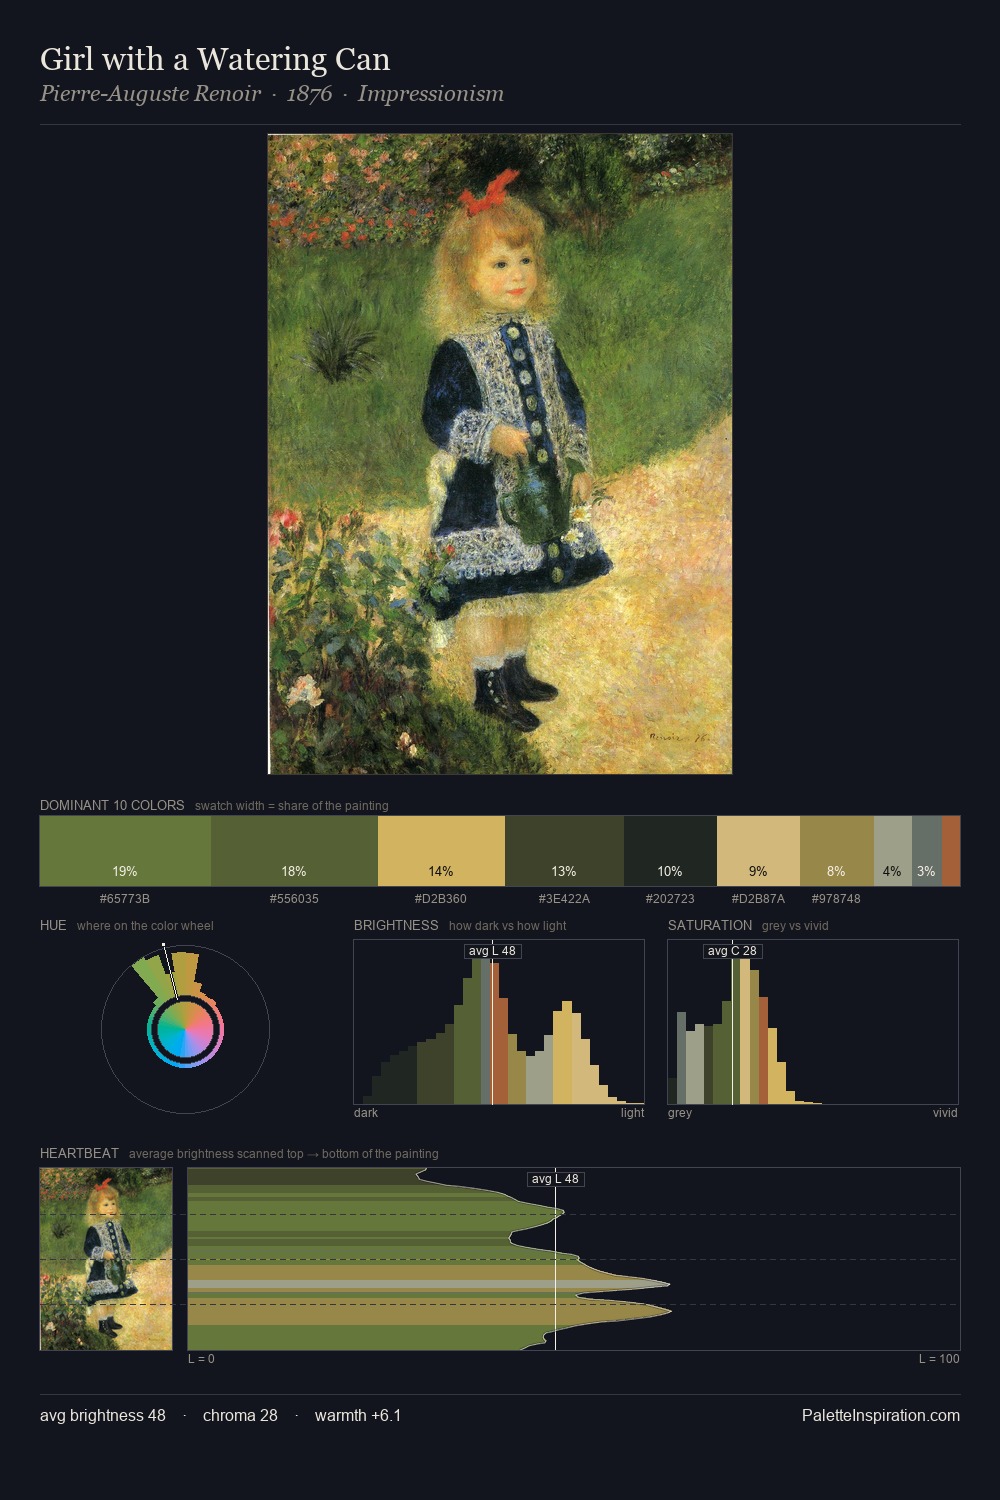Click the 'avg L 48' label in brightness chart
This screenshot has width=1000, height=1500.
493,951
